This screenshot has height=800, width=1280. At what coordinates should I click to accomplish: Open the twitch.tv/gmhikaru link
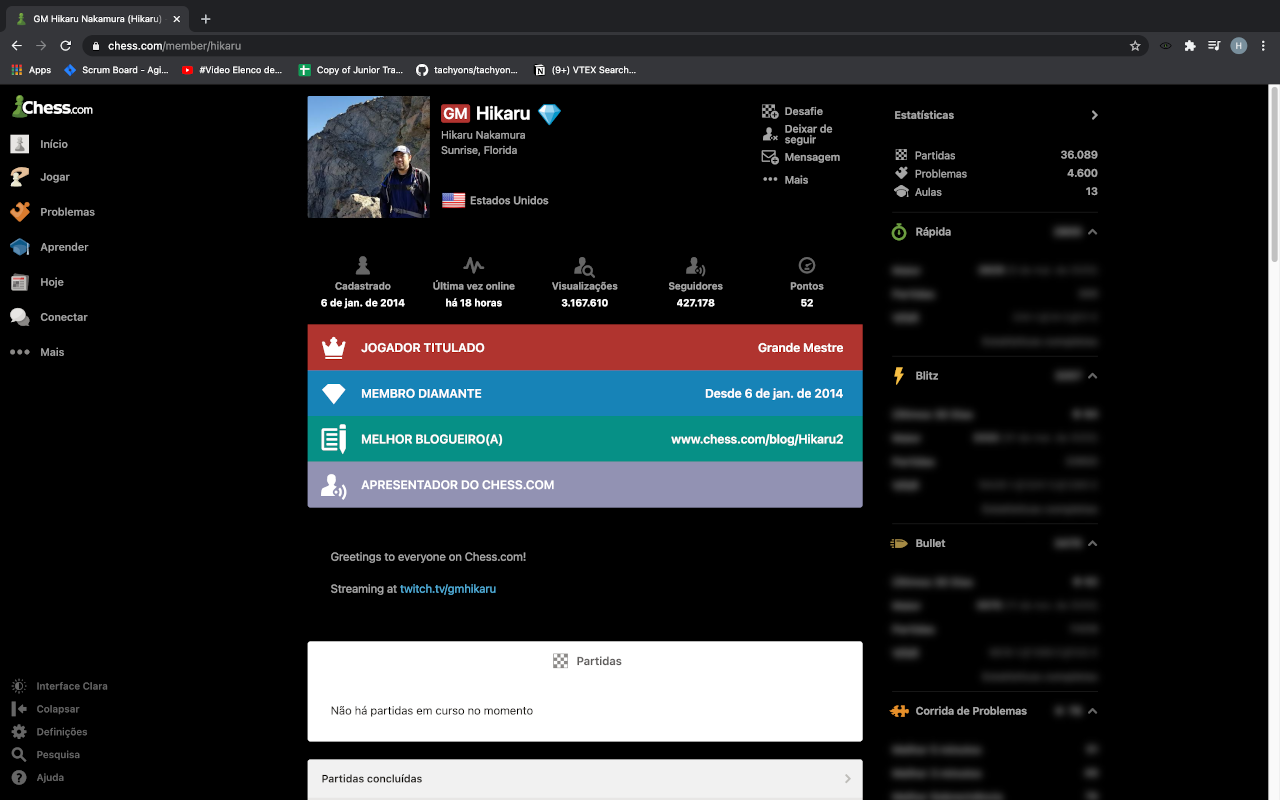pyautogui.click(x=448, y=589)
